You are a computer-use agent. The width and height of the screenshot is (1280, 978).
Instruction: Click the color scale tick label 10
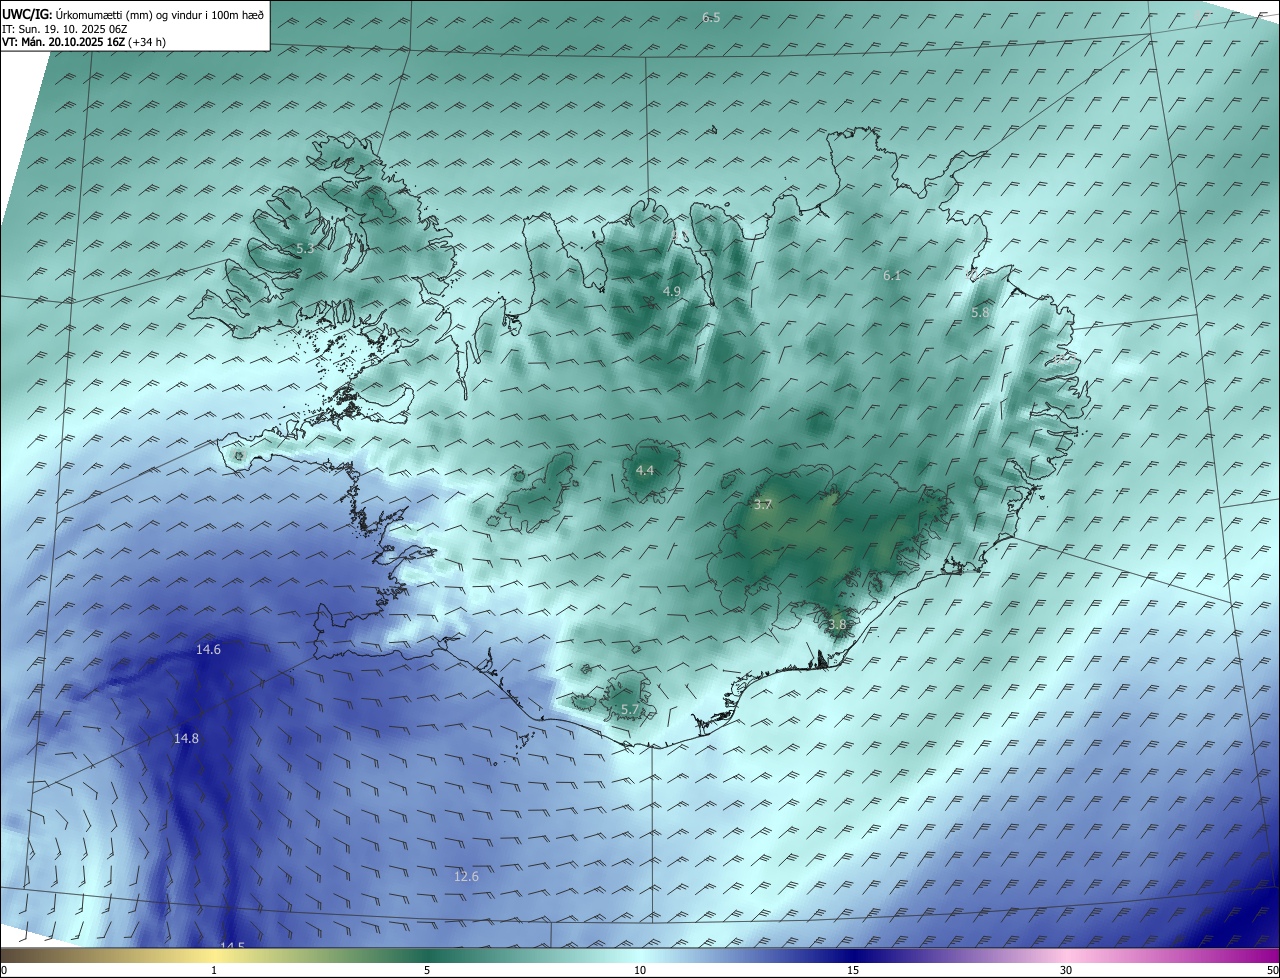click(x=640, y=970)
